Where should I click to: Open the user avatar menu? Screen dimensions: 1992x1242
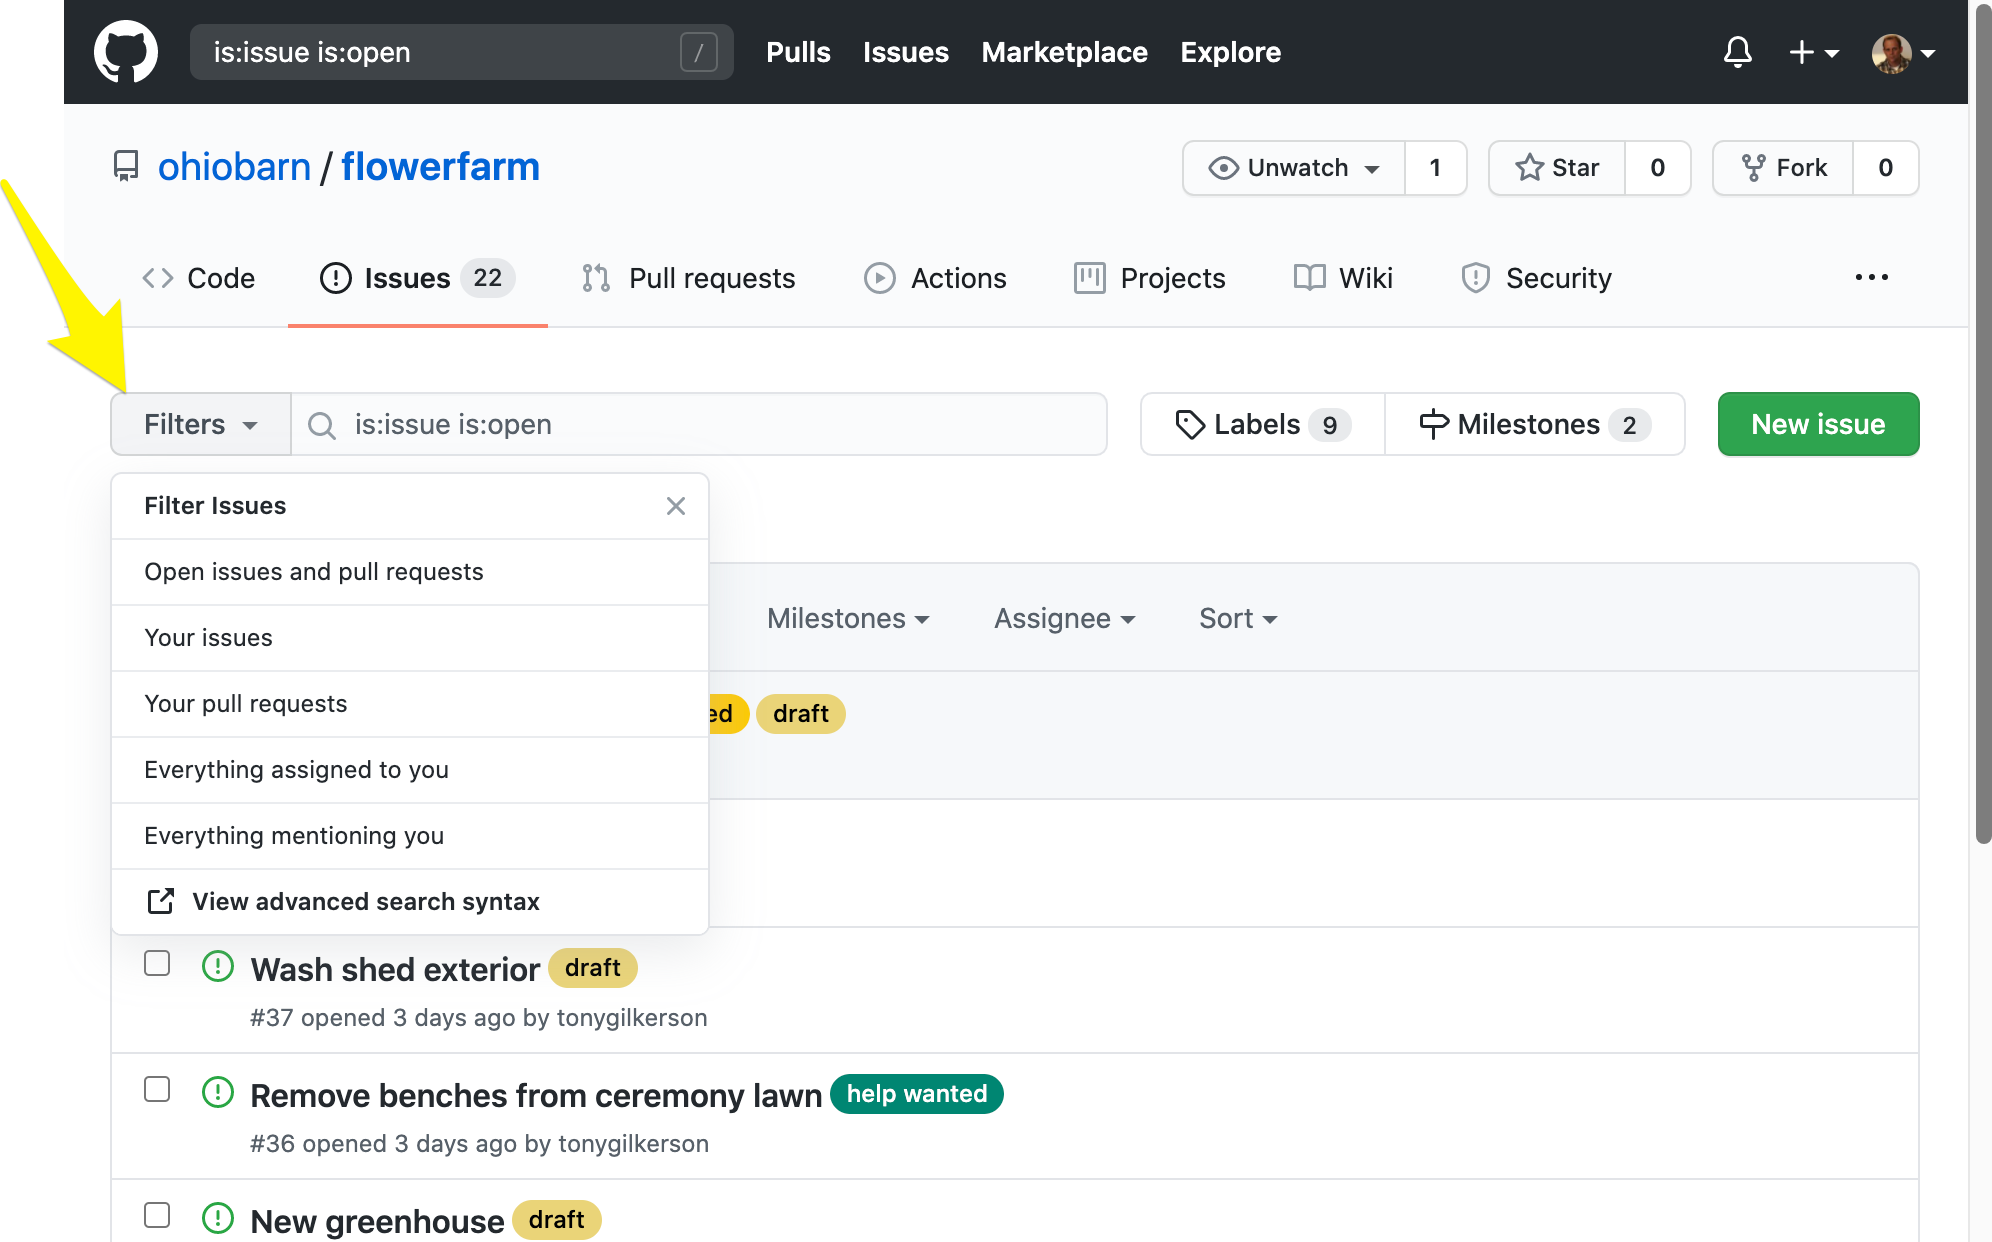[x=1904, y=53]
